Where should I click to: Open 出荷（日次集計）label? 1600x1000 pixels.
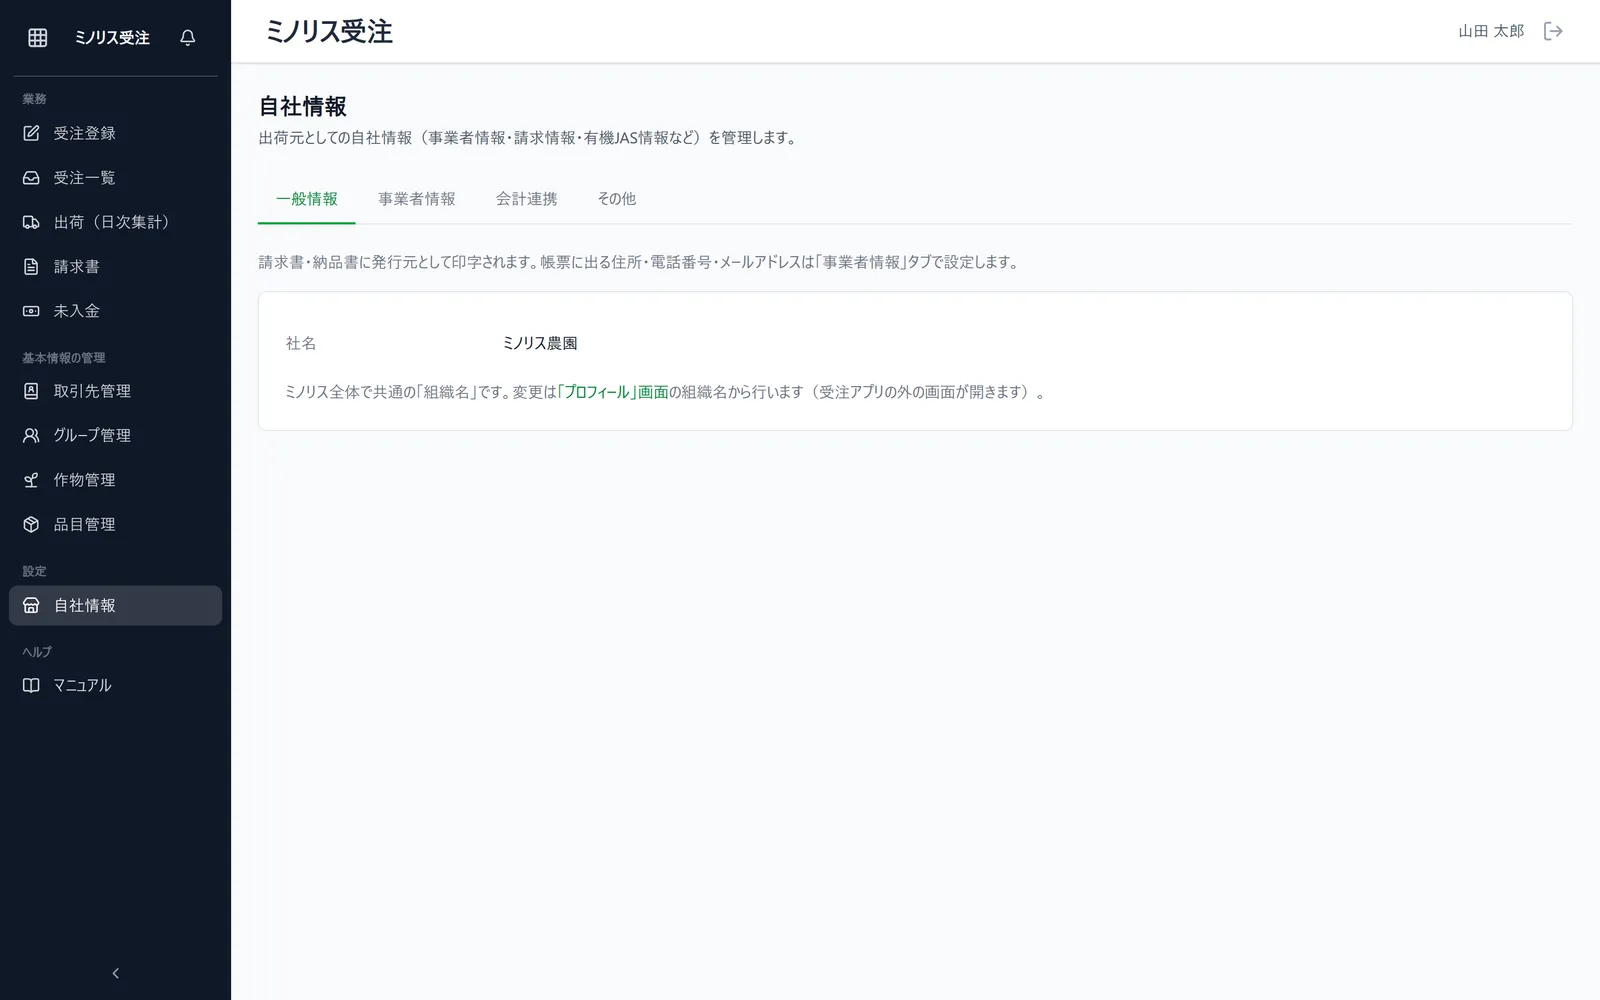[112, 222]
